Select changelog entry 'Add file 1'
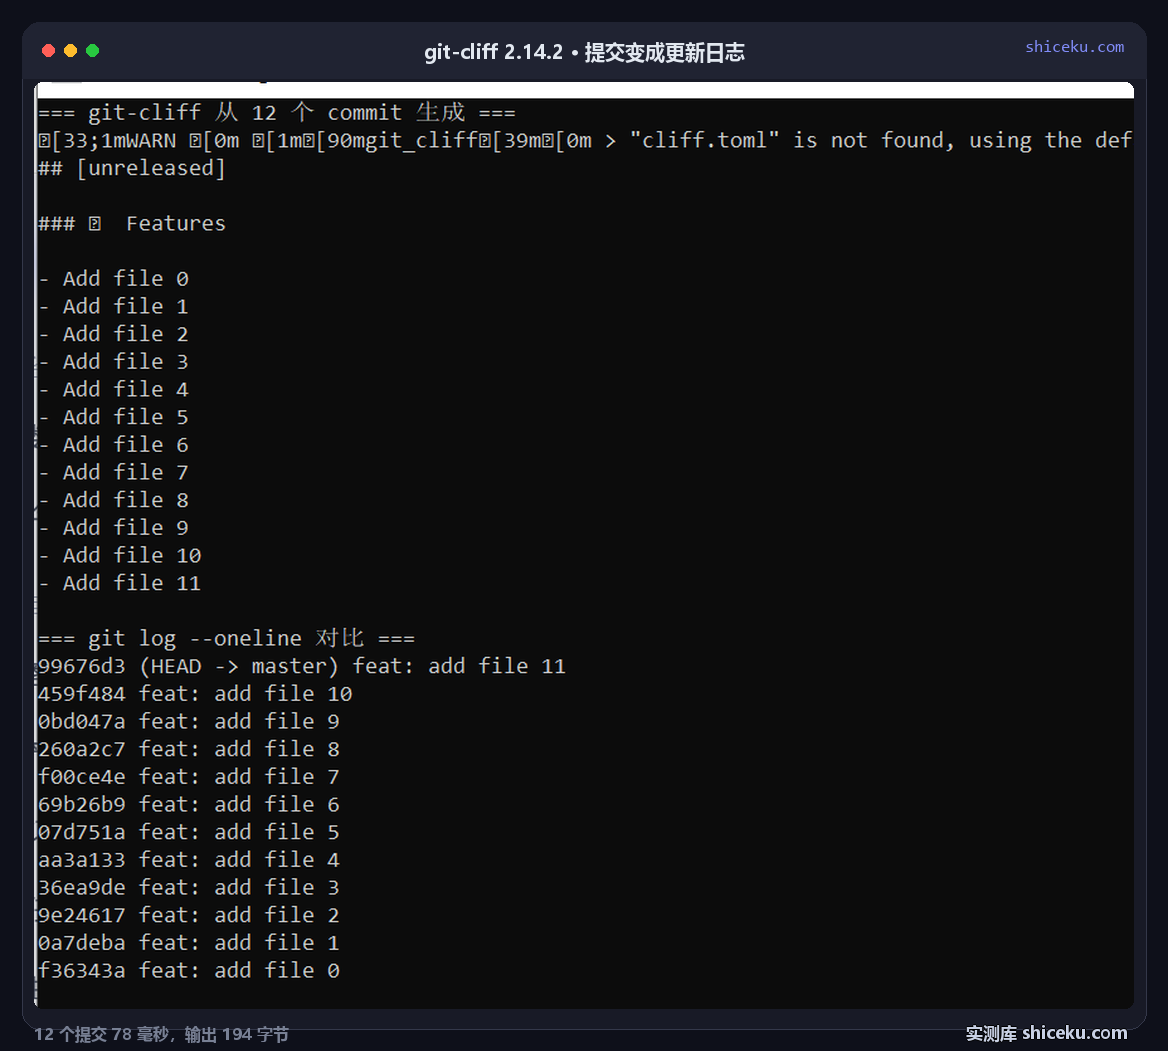Screen dimensions: 1168x1051 113,306
